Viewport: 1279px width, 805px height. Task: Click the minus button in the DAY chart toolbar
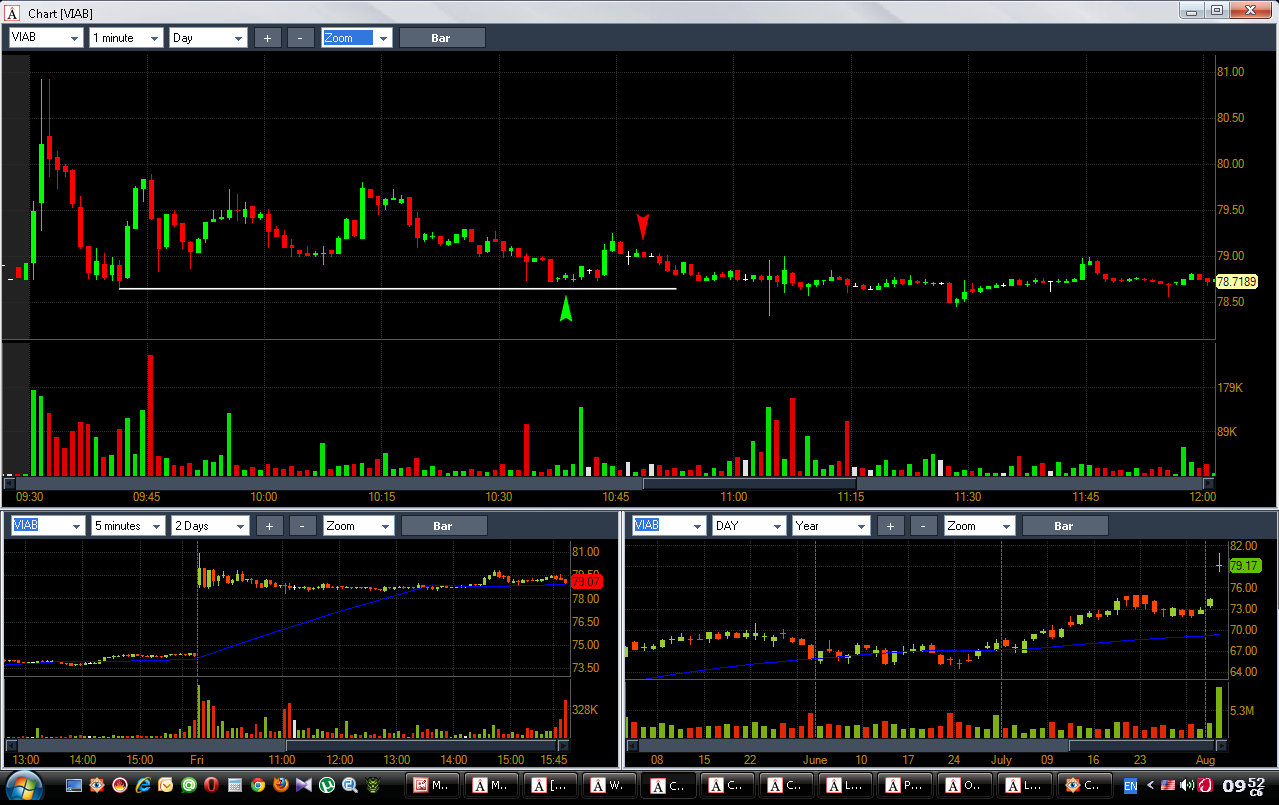[923, 526]
